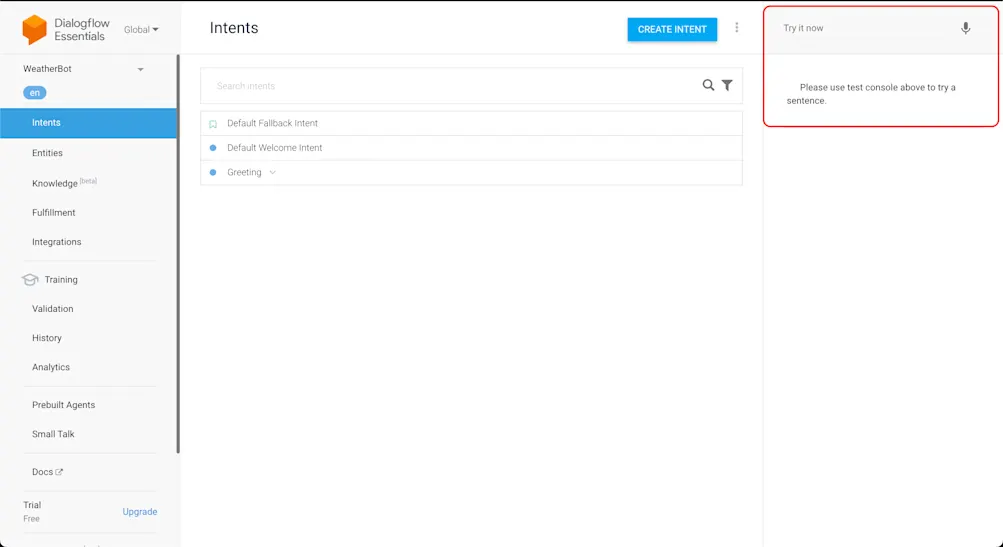Open the Integrations page

(x=56, y=242)
